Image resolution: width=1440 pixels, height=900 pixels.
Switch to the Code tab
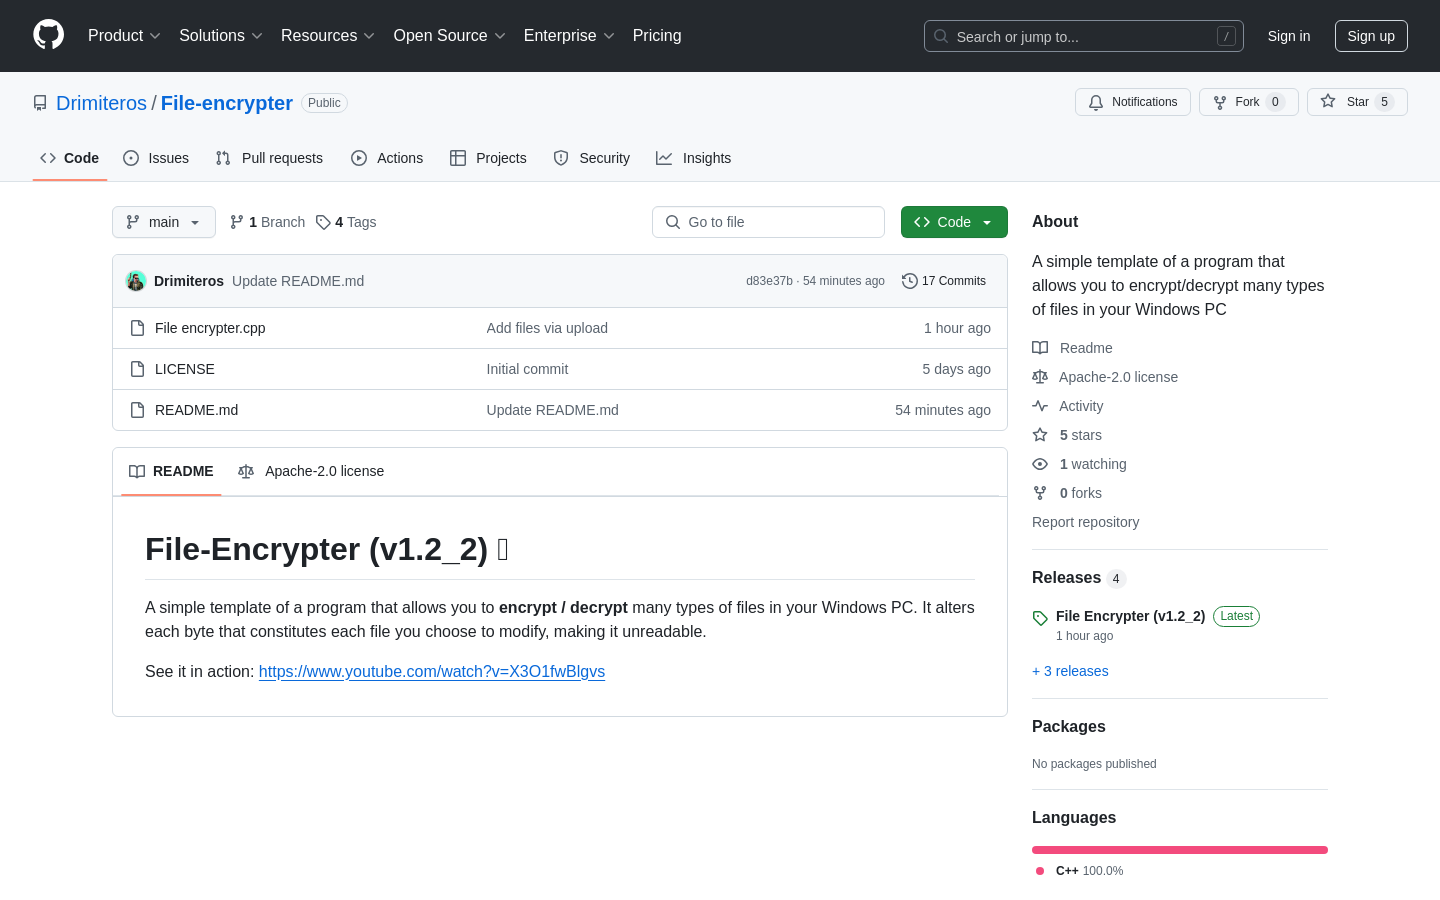tap(70, 158)
